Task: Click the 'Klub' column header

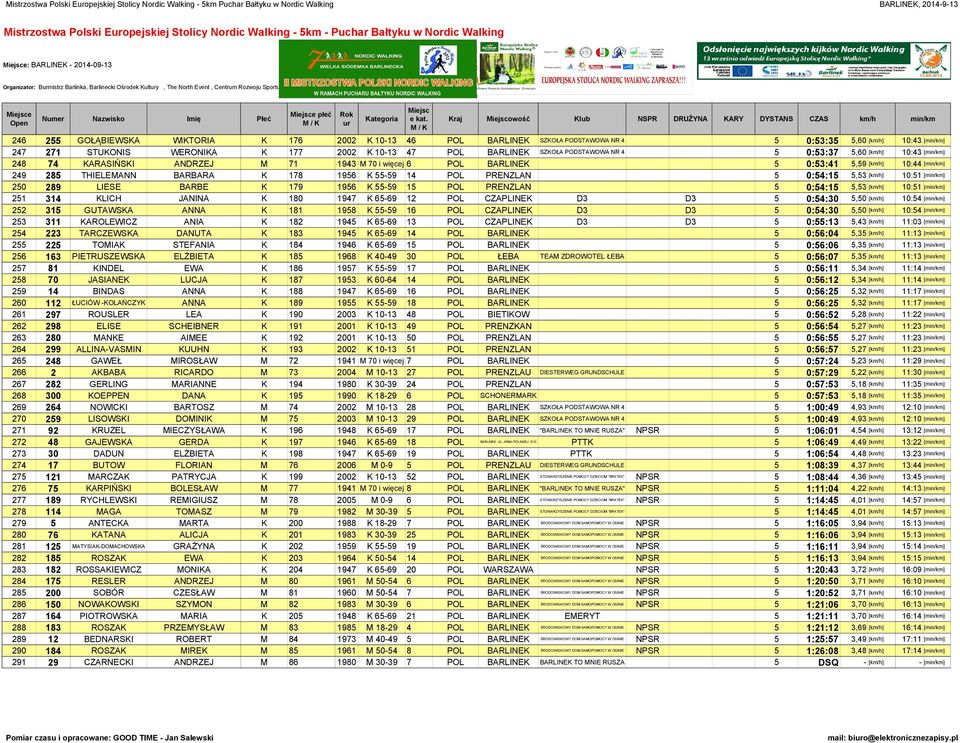Action: (582, 119)
